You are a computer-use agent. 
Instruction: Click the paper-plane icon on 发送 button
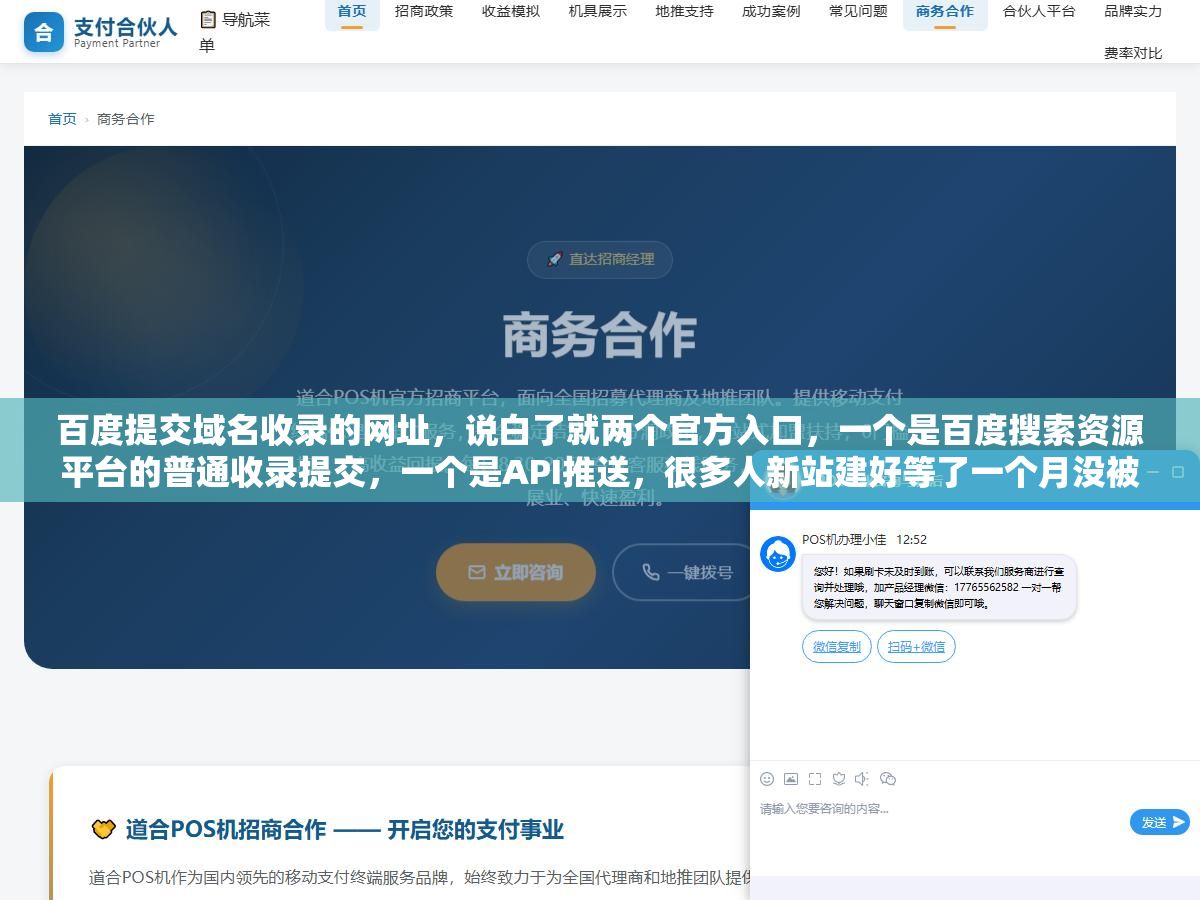click(1179, 822)
